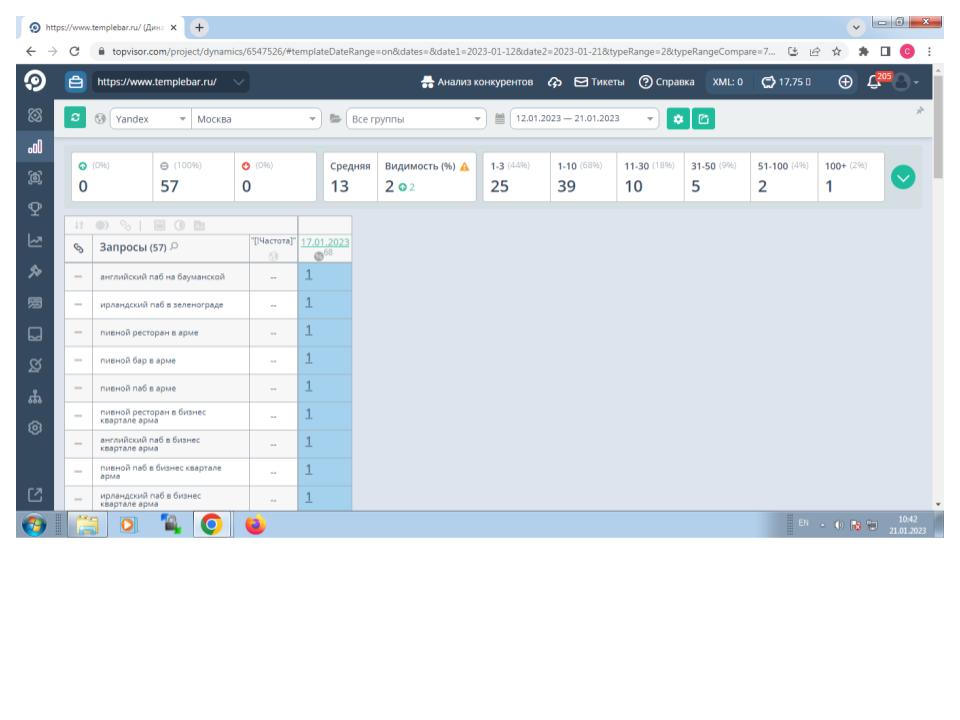Screen dimensions: 960x720
Task: Click the topvisor.com address bar
Action: coord(443,51)
